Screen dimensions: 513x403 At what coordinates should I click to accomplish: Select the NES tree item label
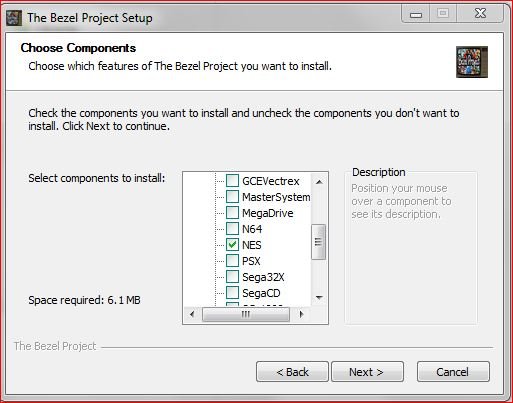click(x=252, y=245)
